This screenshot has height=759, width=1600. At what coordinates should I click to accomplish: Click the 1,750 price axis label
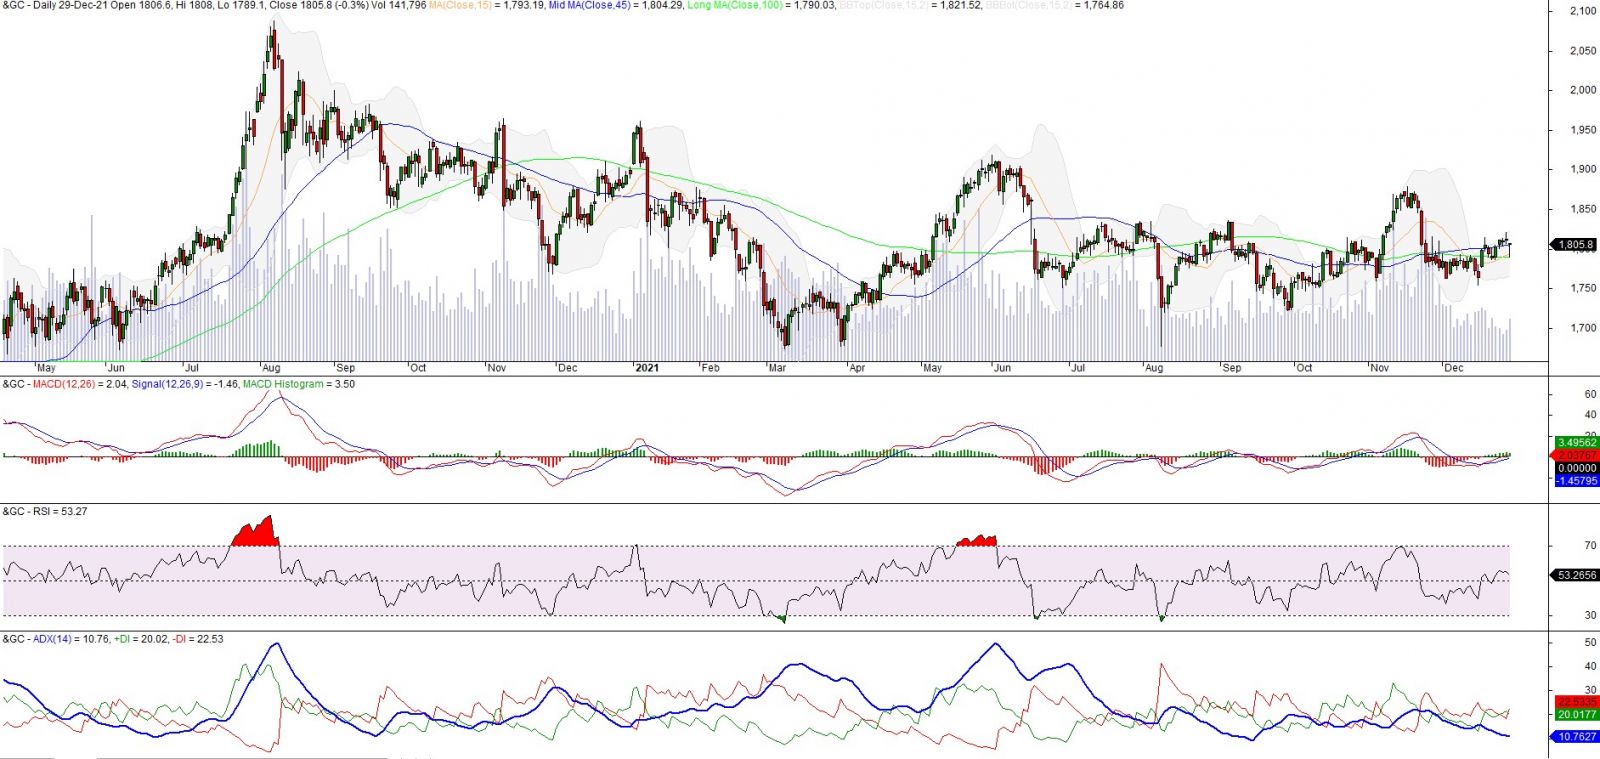(1583, 288)
